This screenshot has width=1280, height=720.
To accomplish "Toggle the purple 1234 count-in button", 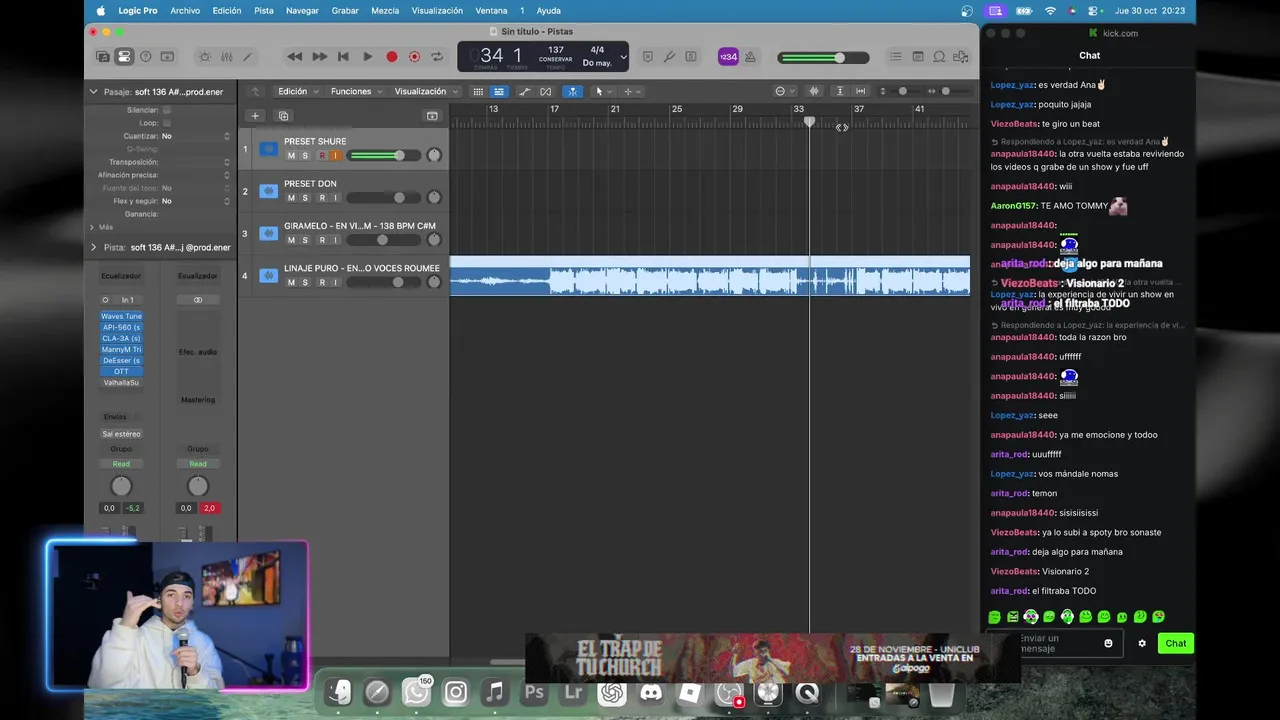I will point(728,57).
